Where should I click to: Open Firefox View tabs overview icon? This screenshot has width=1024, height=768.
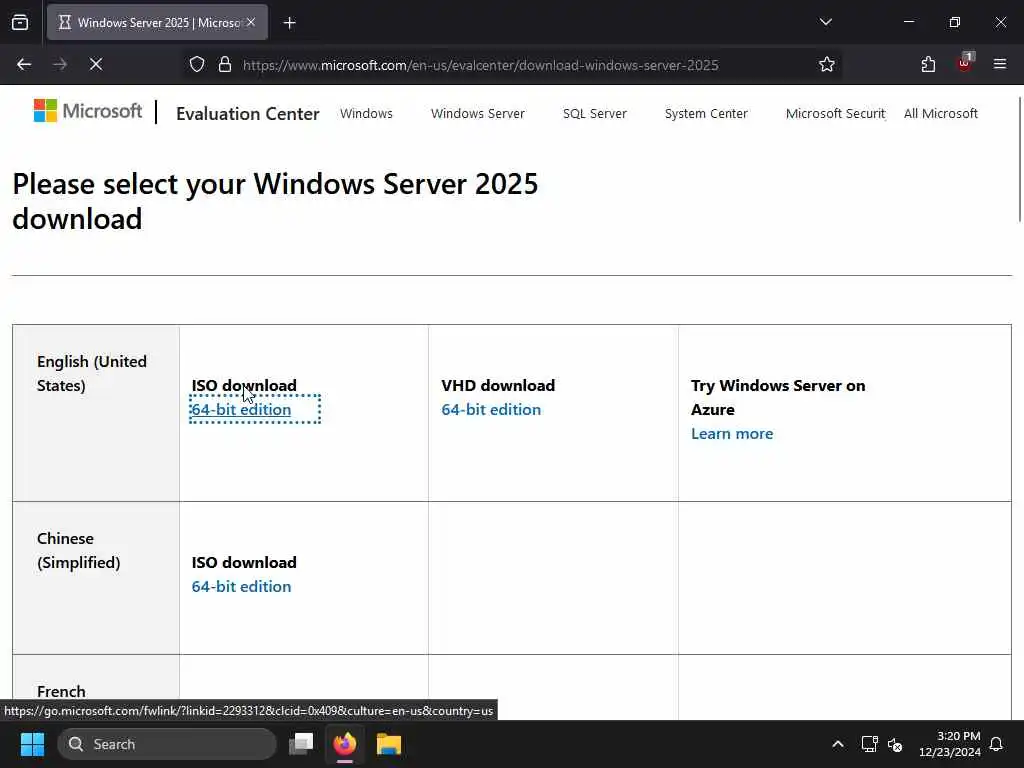tap(20, 23)
